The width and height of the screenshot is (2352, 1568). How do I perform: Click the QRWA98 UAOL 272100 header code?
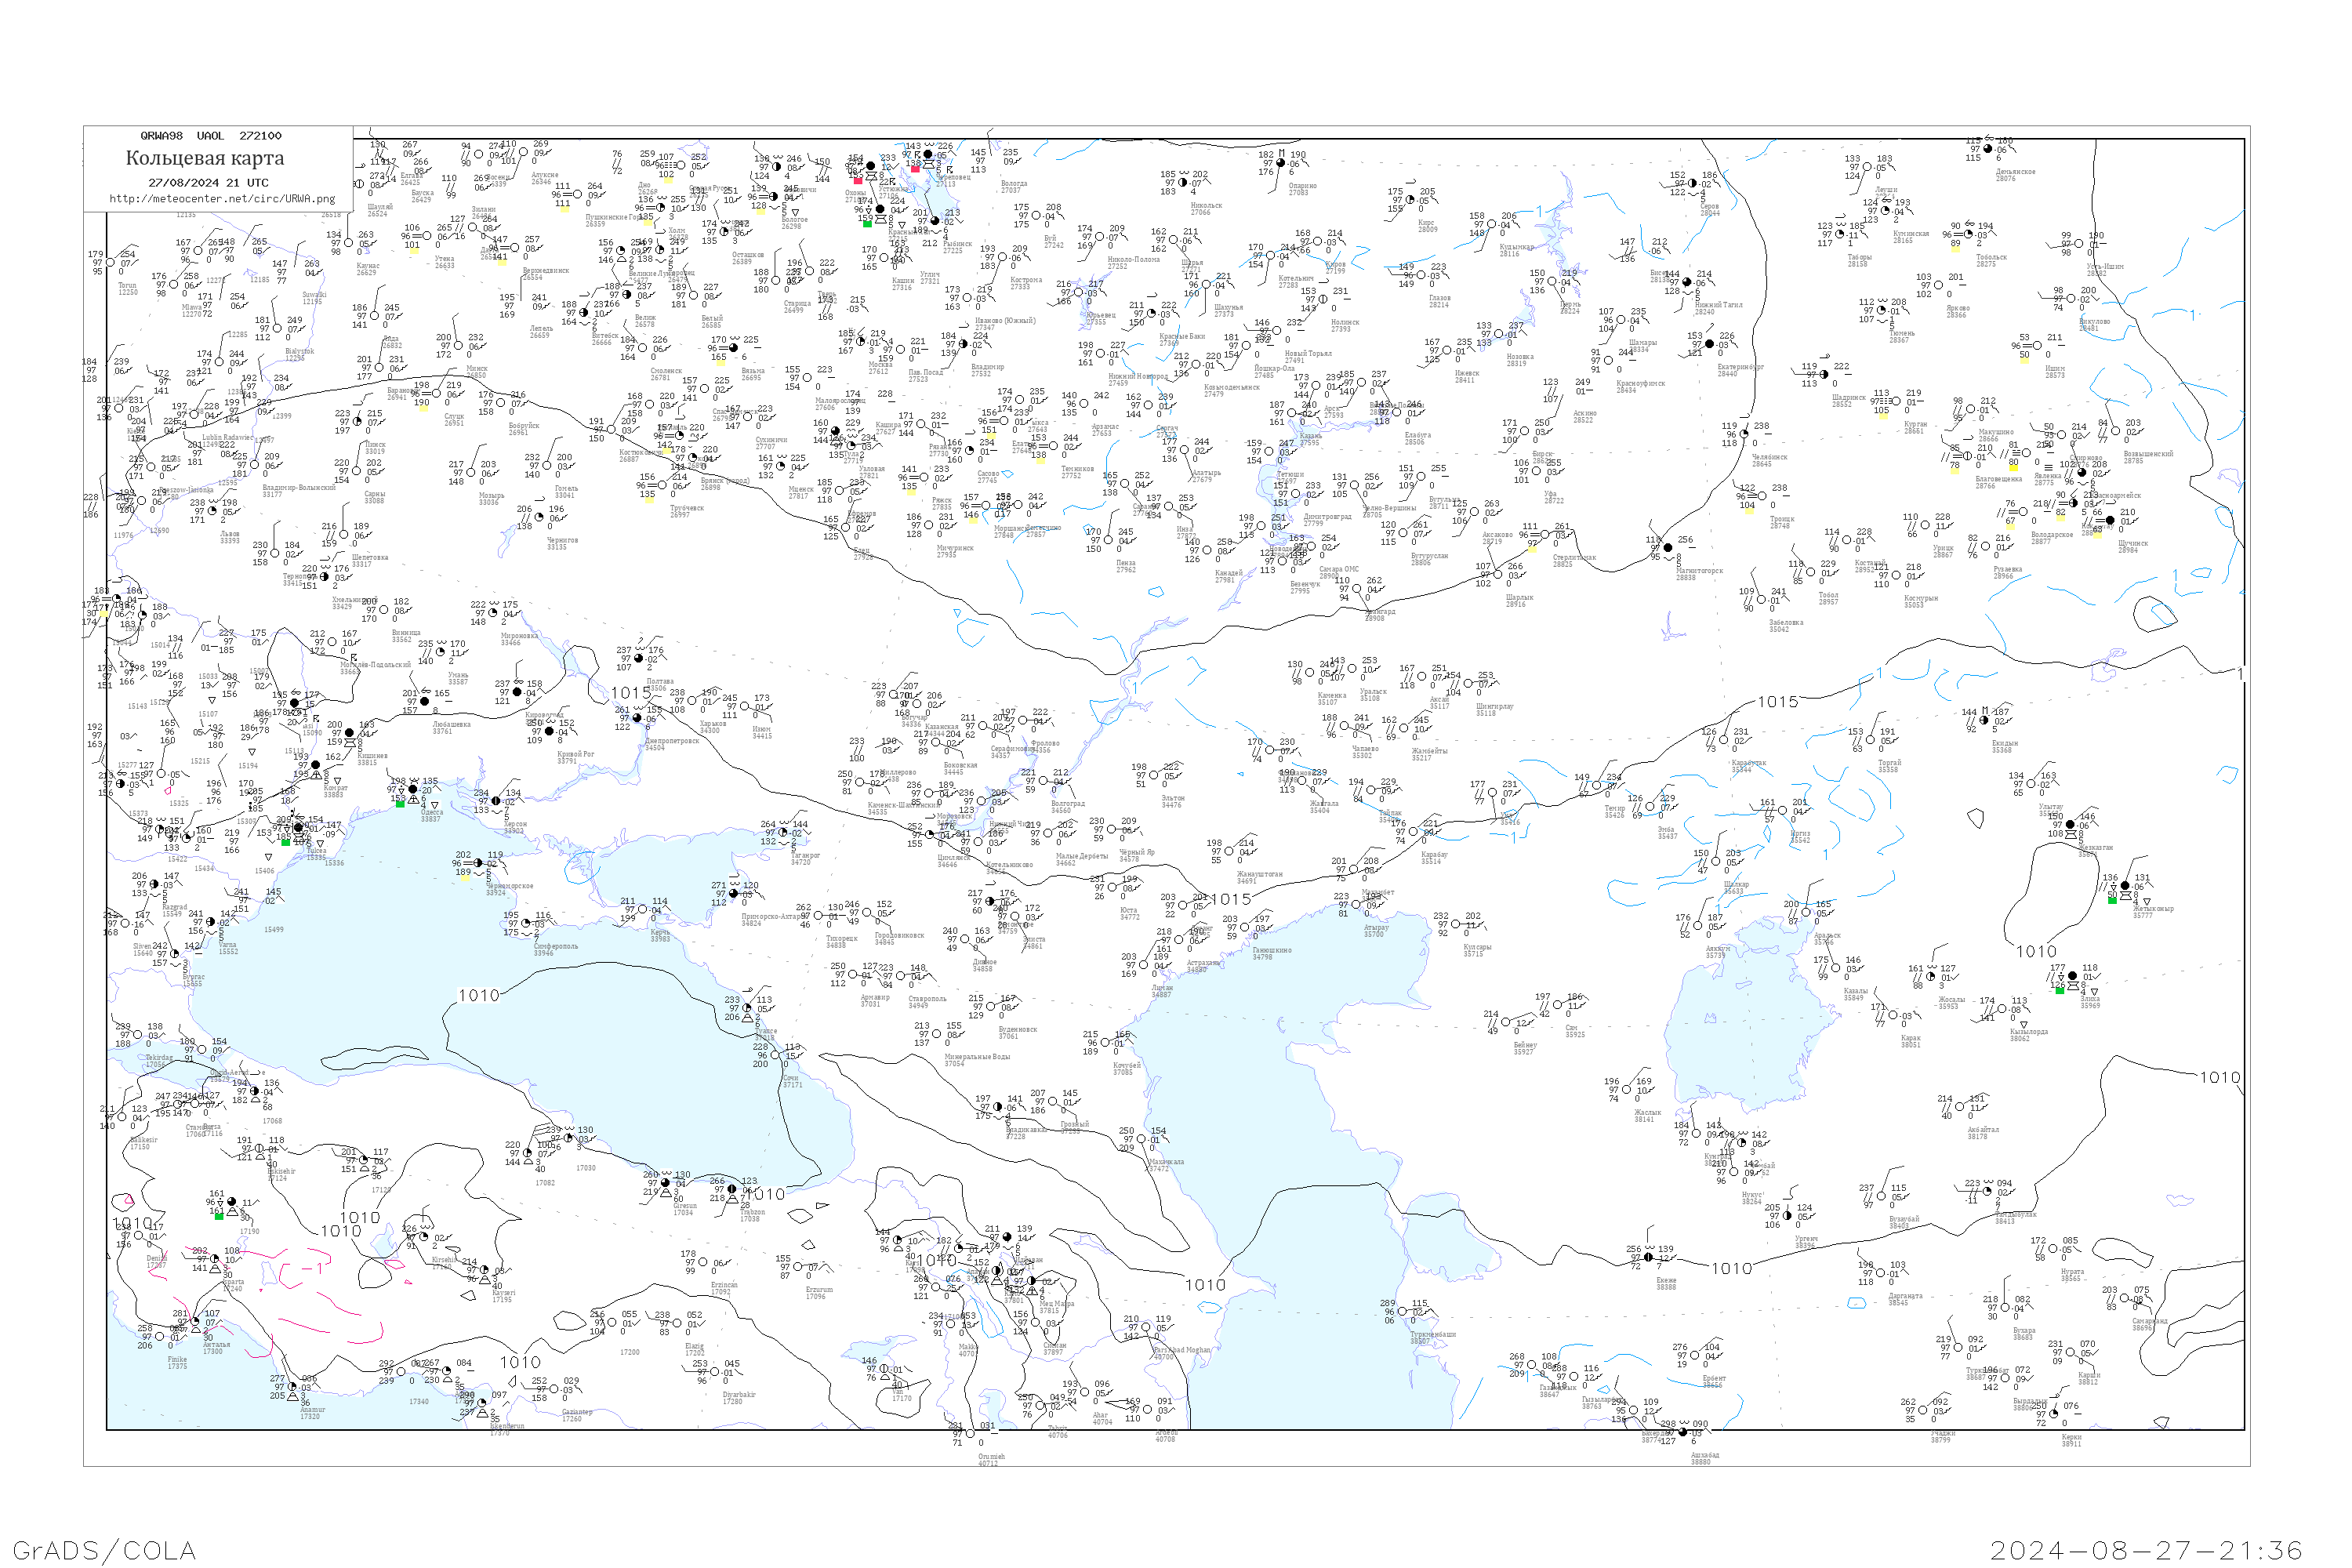pyautogui.click(x=210, y=136)
